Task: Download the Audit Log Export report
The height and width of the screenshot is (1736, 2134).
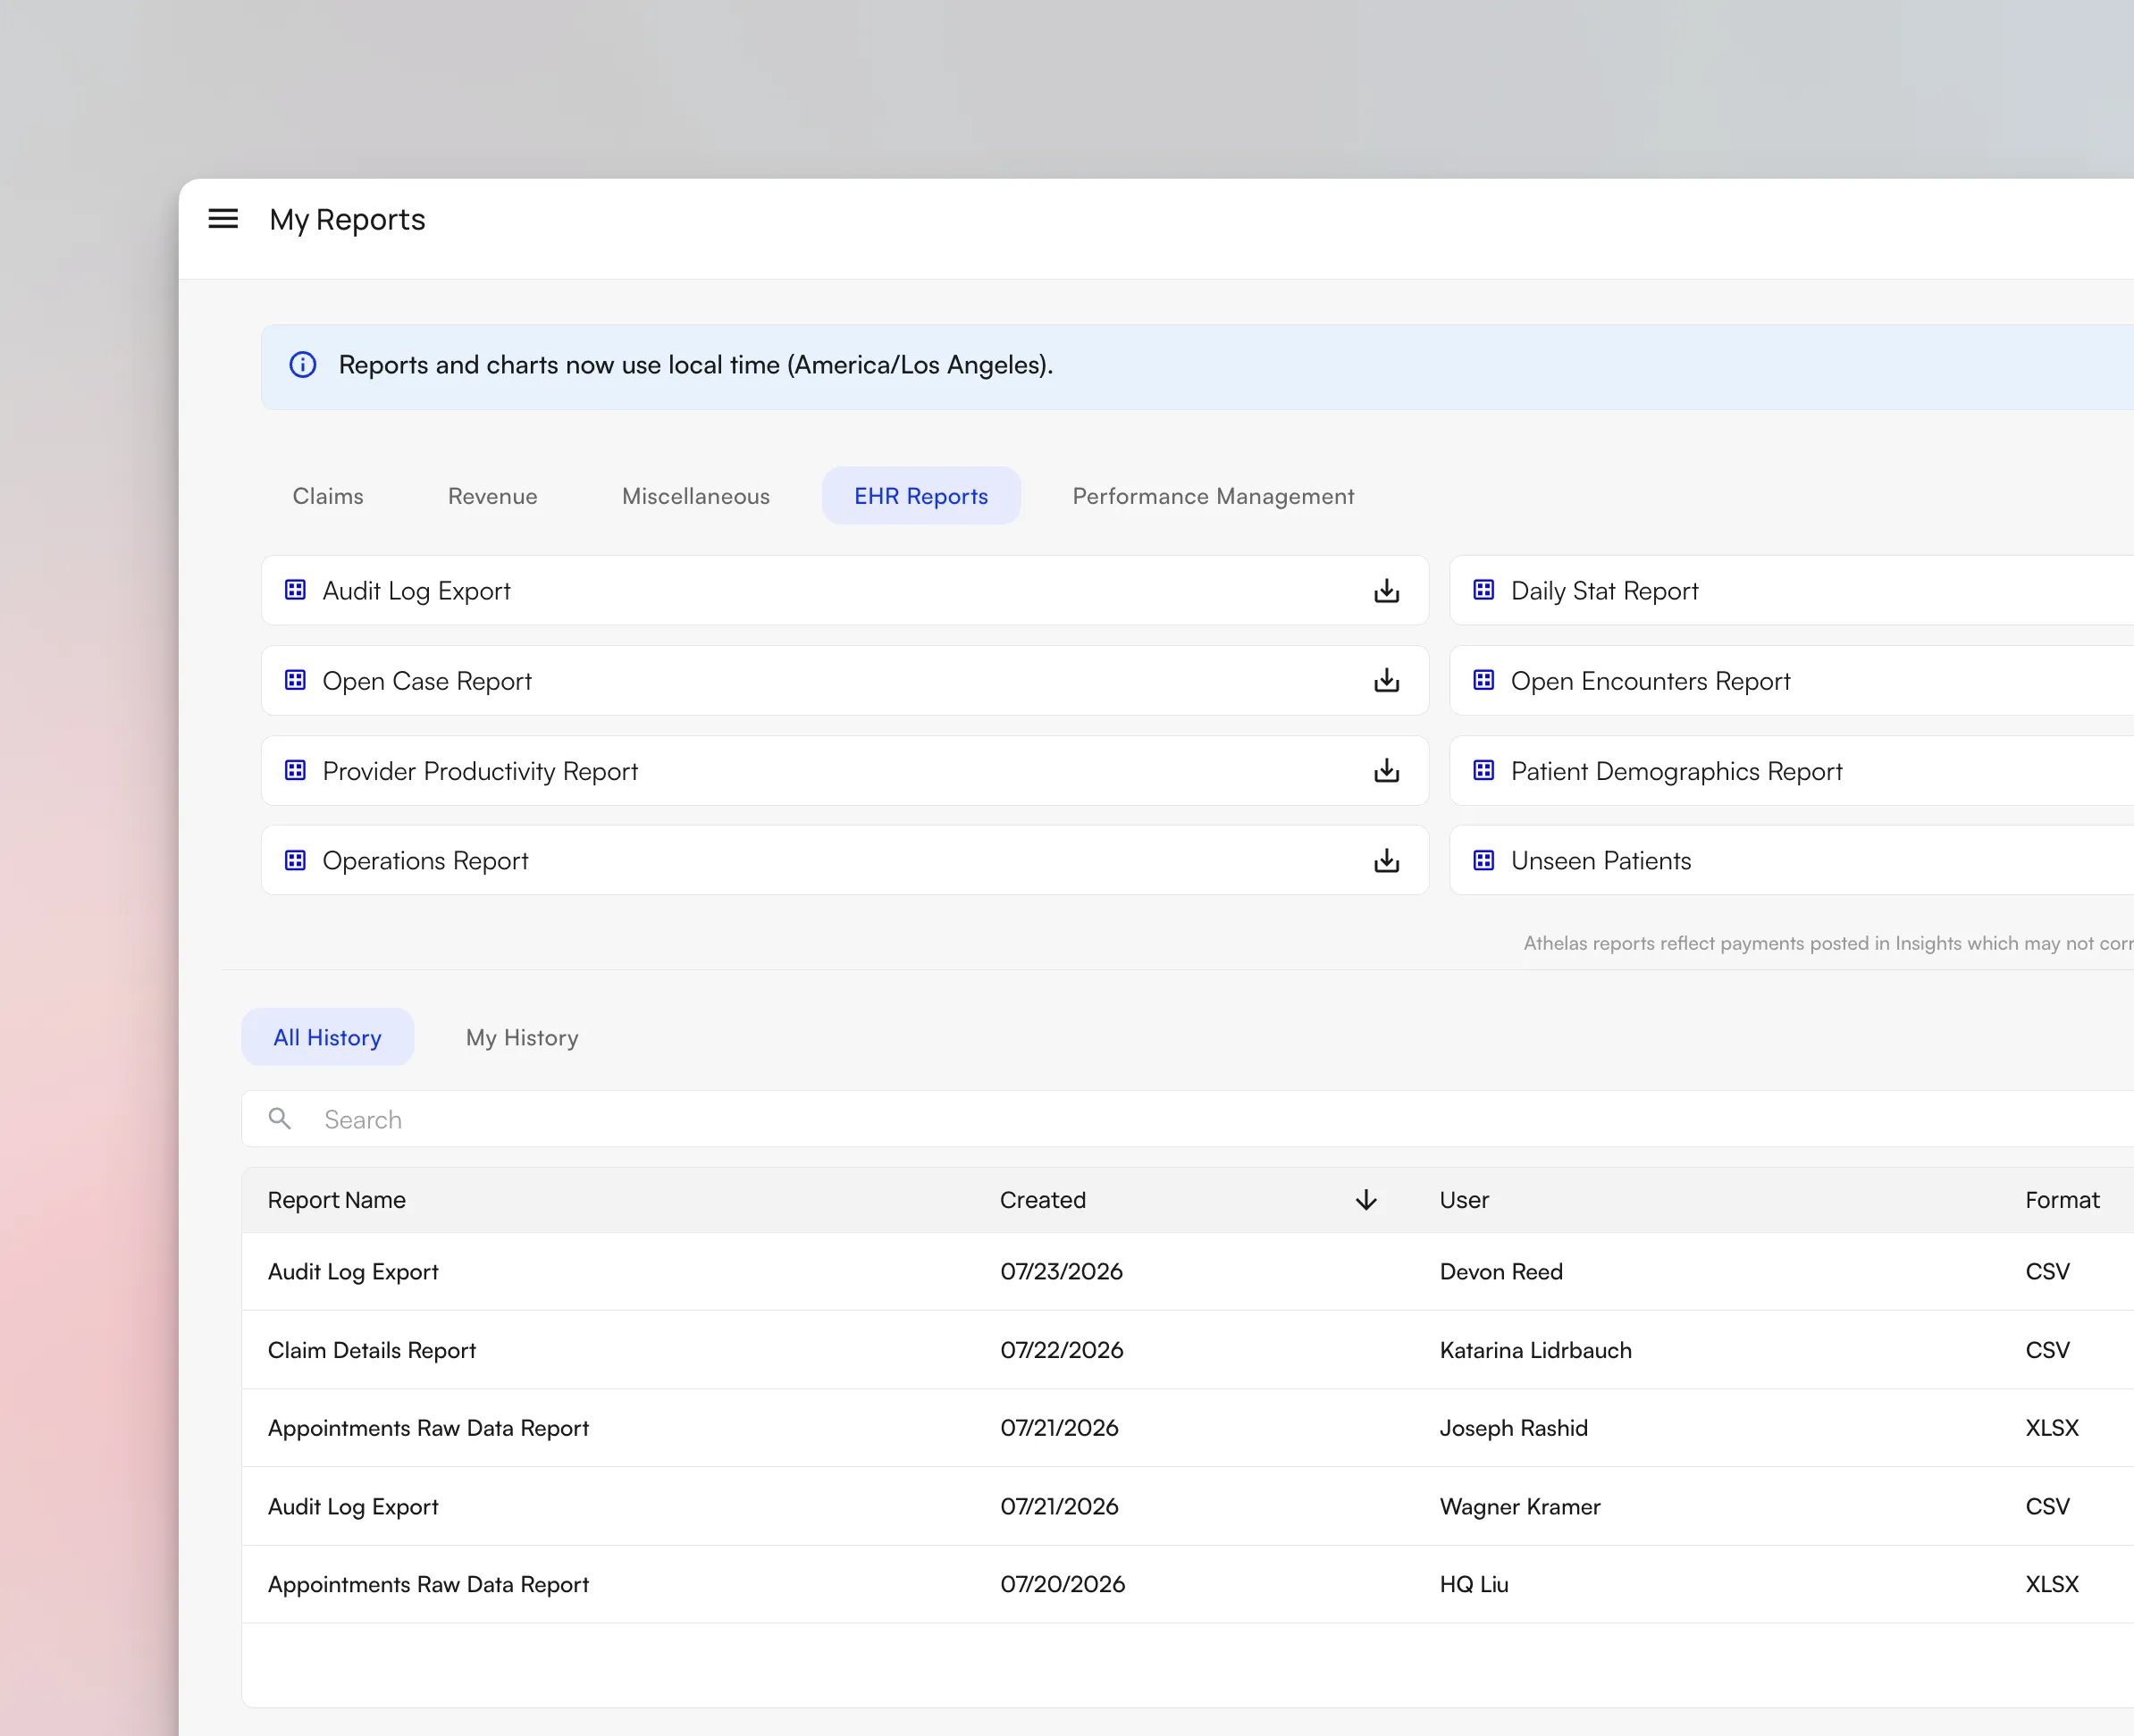Action: 1386,591
